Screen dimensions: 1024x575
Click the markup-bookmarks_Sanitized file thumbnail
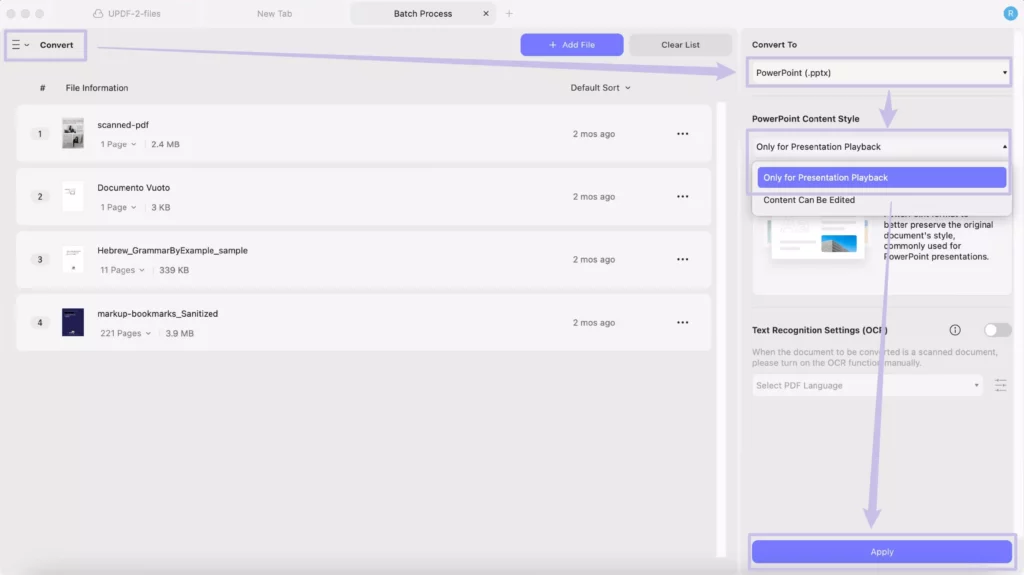coord(73,322)
